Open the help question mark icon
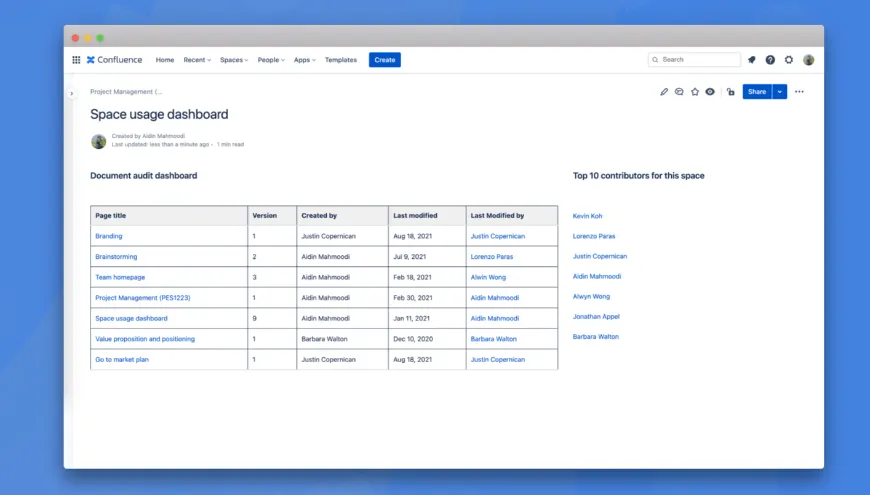Viewport: 870px width, 495px height. coord(770,60)
